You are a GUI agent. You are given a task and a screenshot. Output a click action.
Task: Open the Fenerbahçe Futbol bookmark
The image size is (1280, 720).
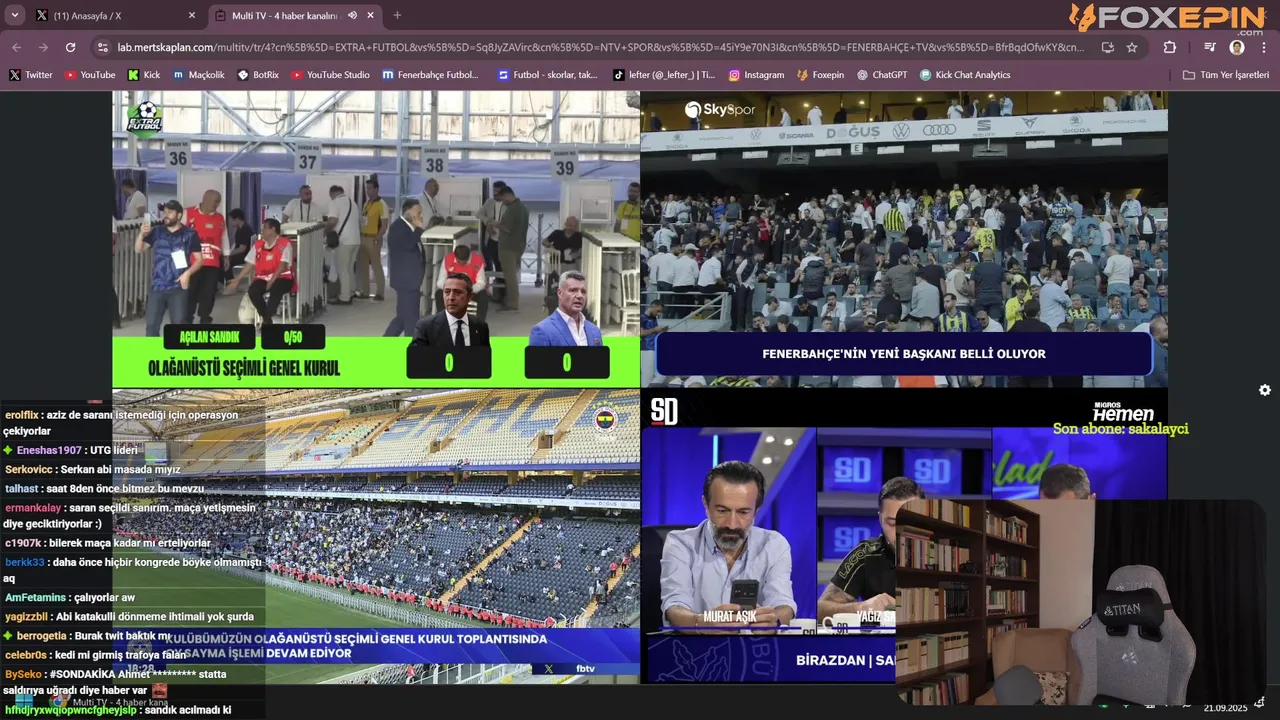pyautogui.click(x=430, y=75)
